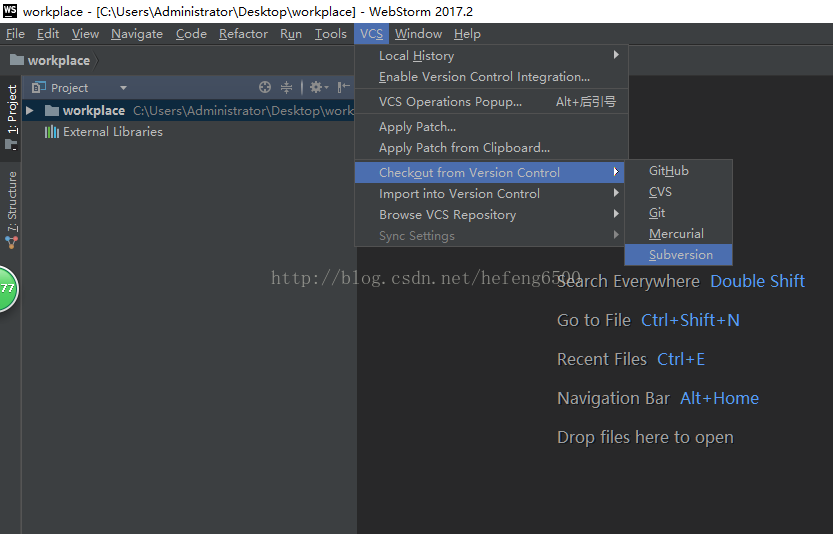Screen dimensions: 833x534
Task: Open the Refactor menu
Action: pyautogui.click(x=243, y=33)
